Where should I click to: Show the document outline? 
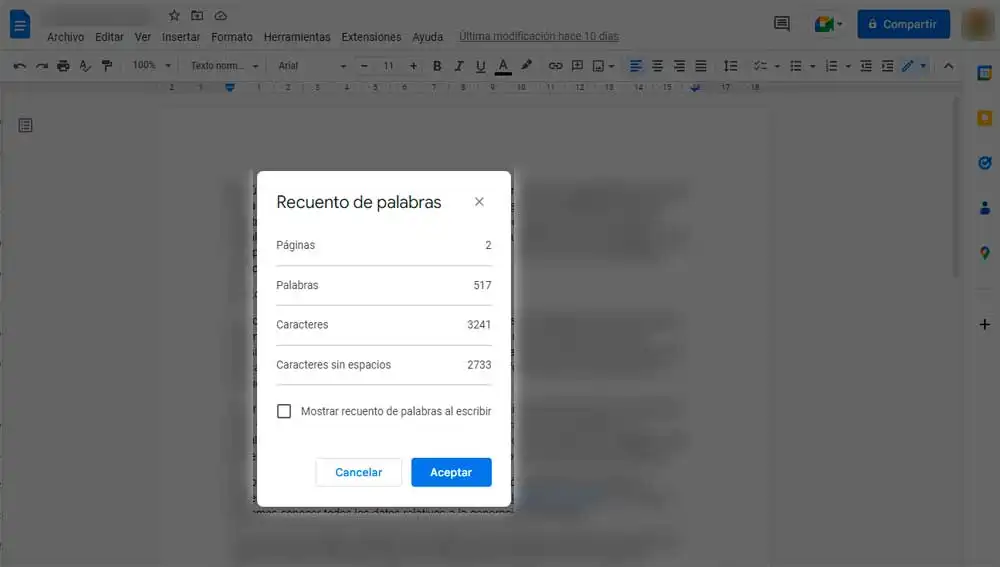click(x=26, y=126)
